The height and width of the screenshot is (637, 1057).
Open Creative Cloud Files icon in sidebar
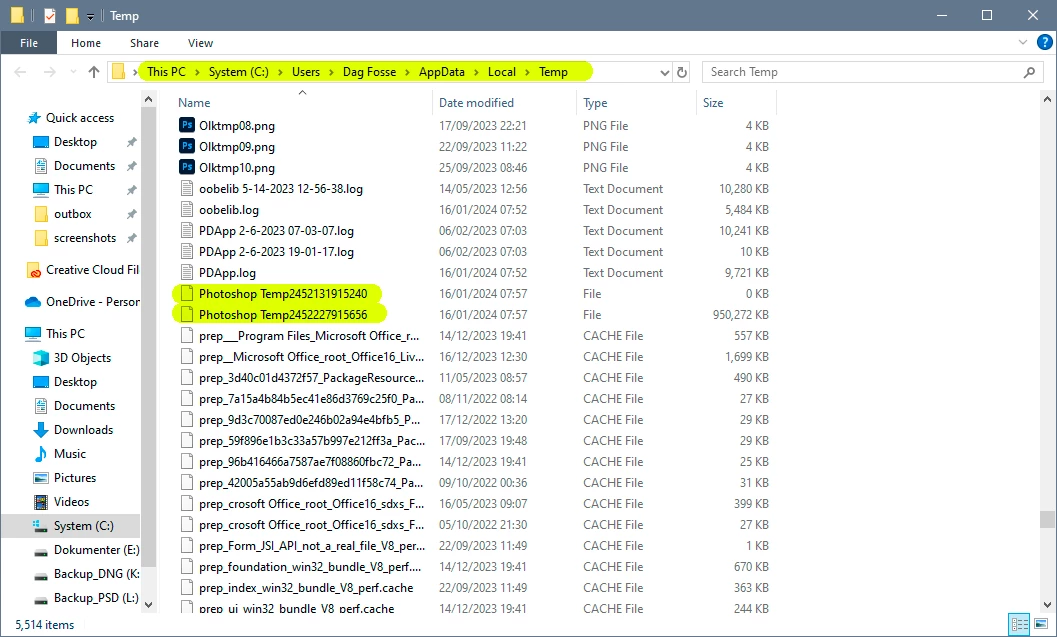(x=34, y=270)
